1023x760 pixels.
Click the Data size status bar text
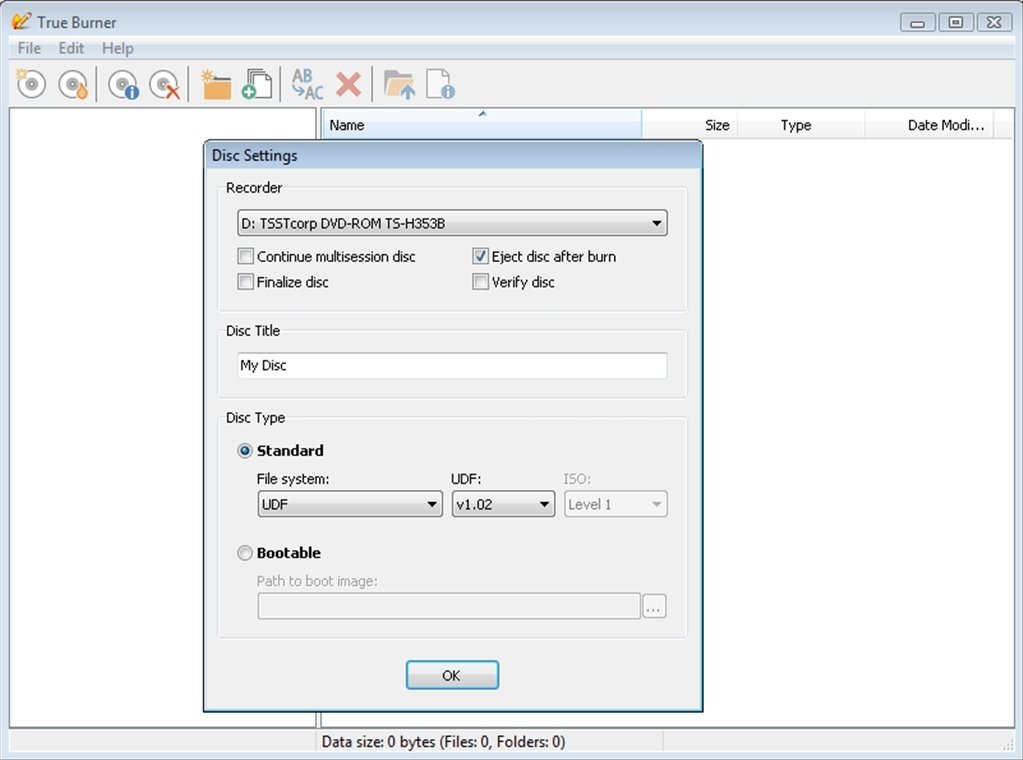444,742
